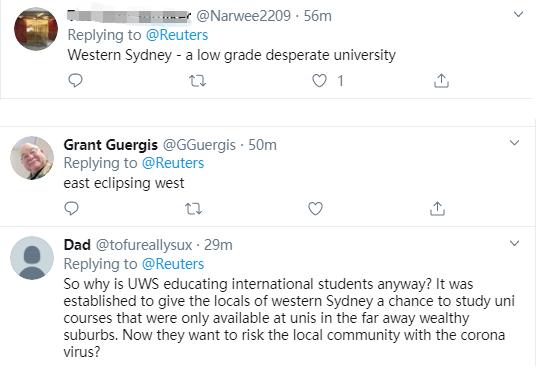The width and height of the screenshot is (537, 372).
Task: Like the tweet with 1 like
Action: point(319,81)
